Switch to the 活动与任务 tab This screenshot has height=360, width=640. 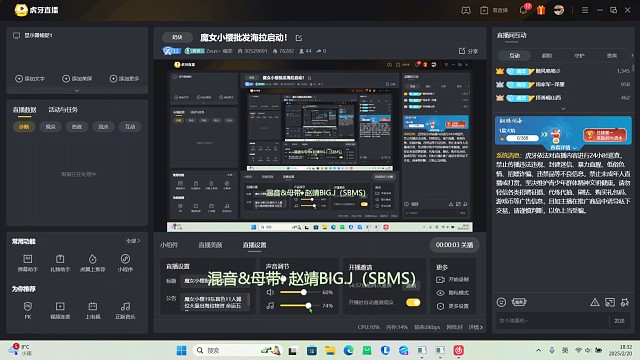click(x=63, y=110)
